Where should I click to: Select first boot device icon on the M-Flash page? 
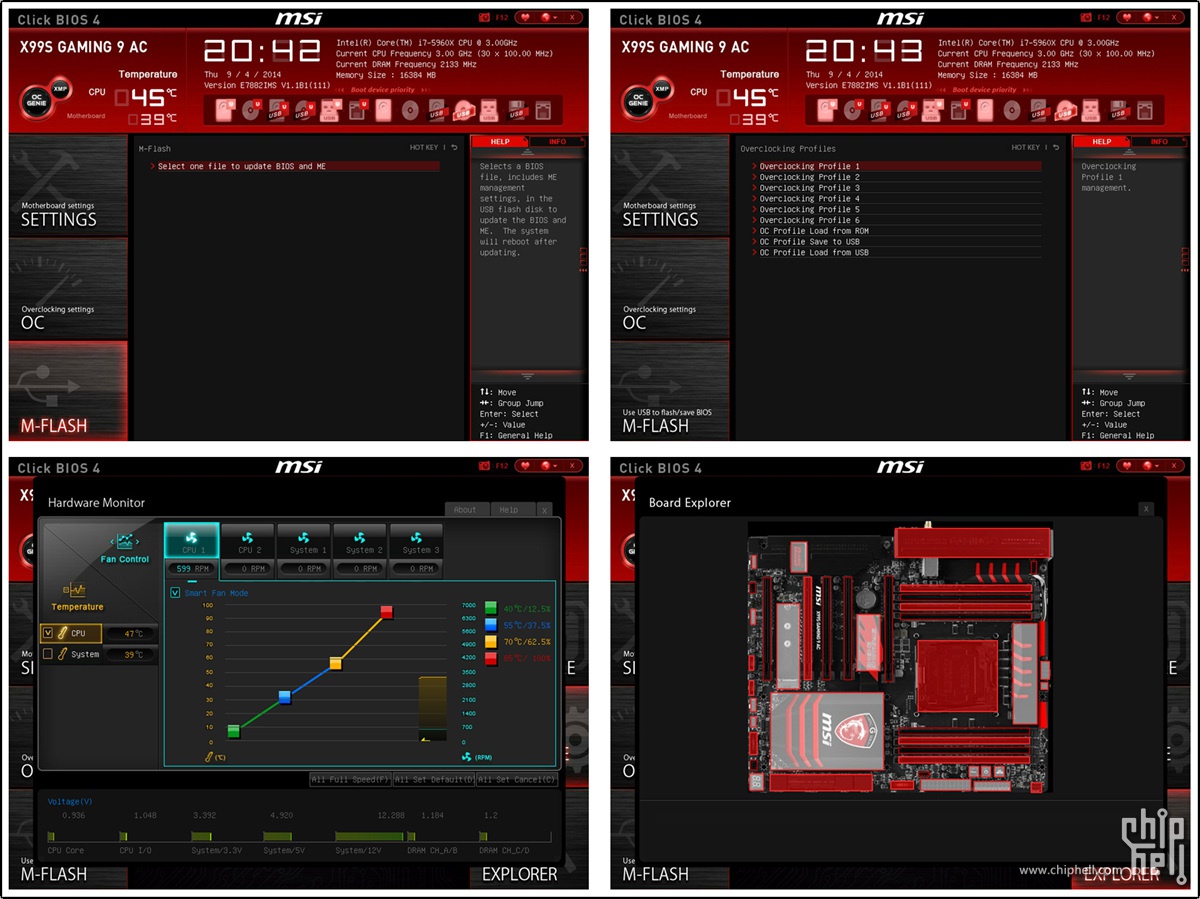[226, 110]
